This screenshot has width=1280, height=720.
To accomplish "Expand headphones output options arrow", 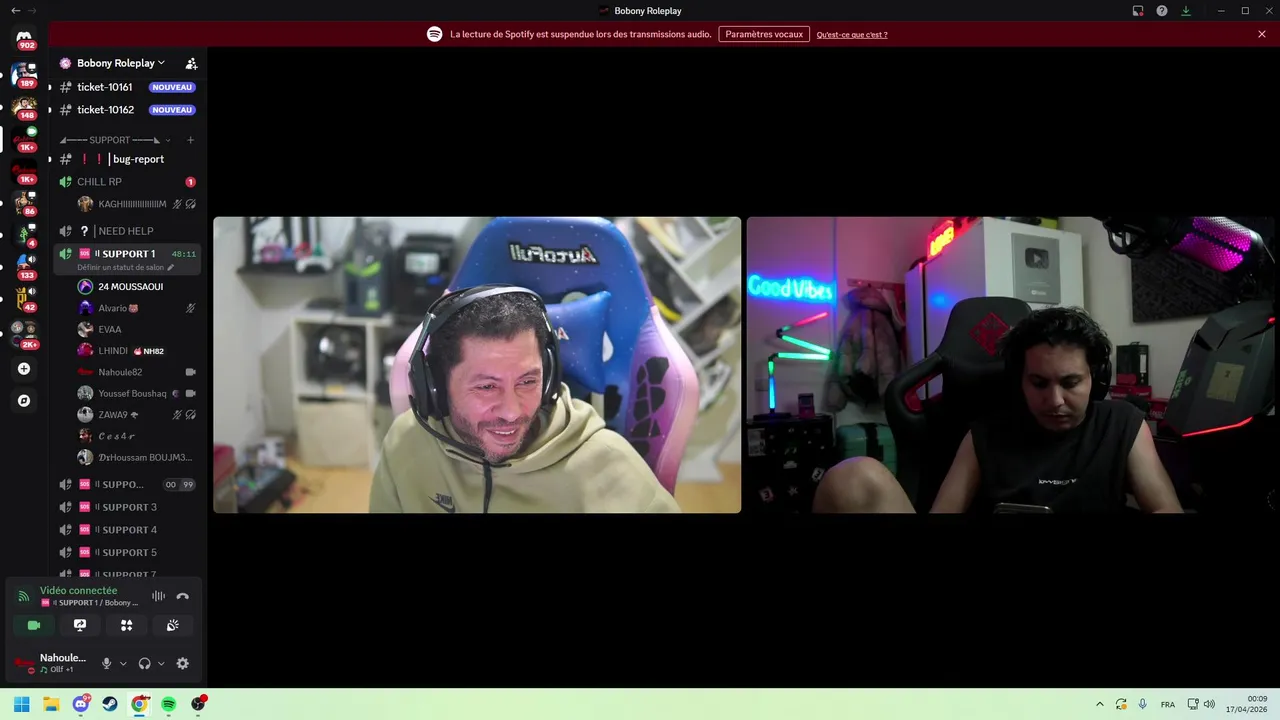I will click(x=161, y=663).
